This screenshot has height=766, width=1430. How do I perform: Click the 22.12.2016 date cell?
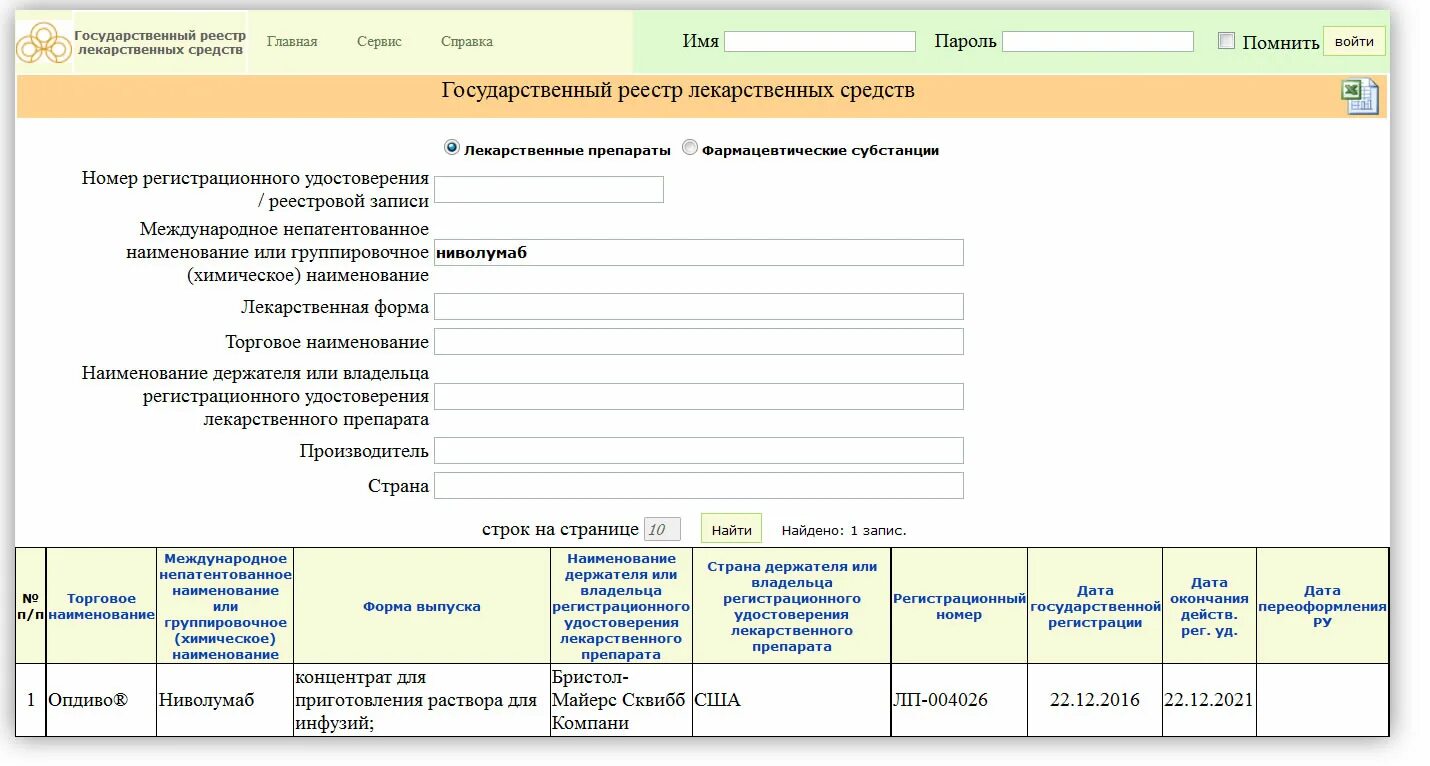1095,700
